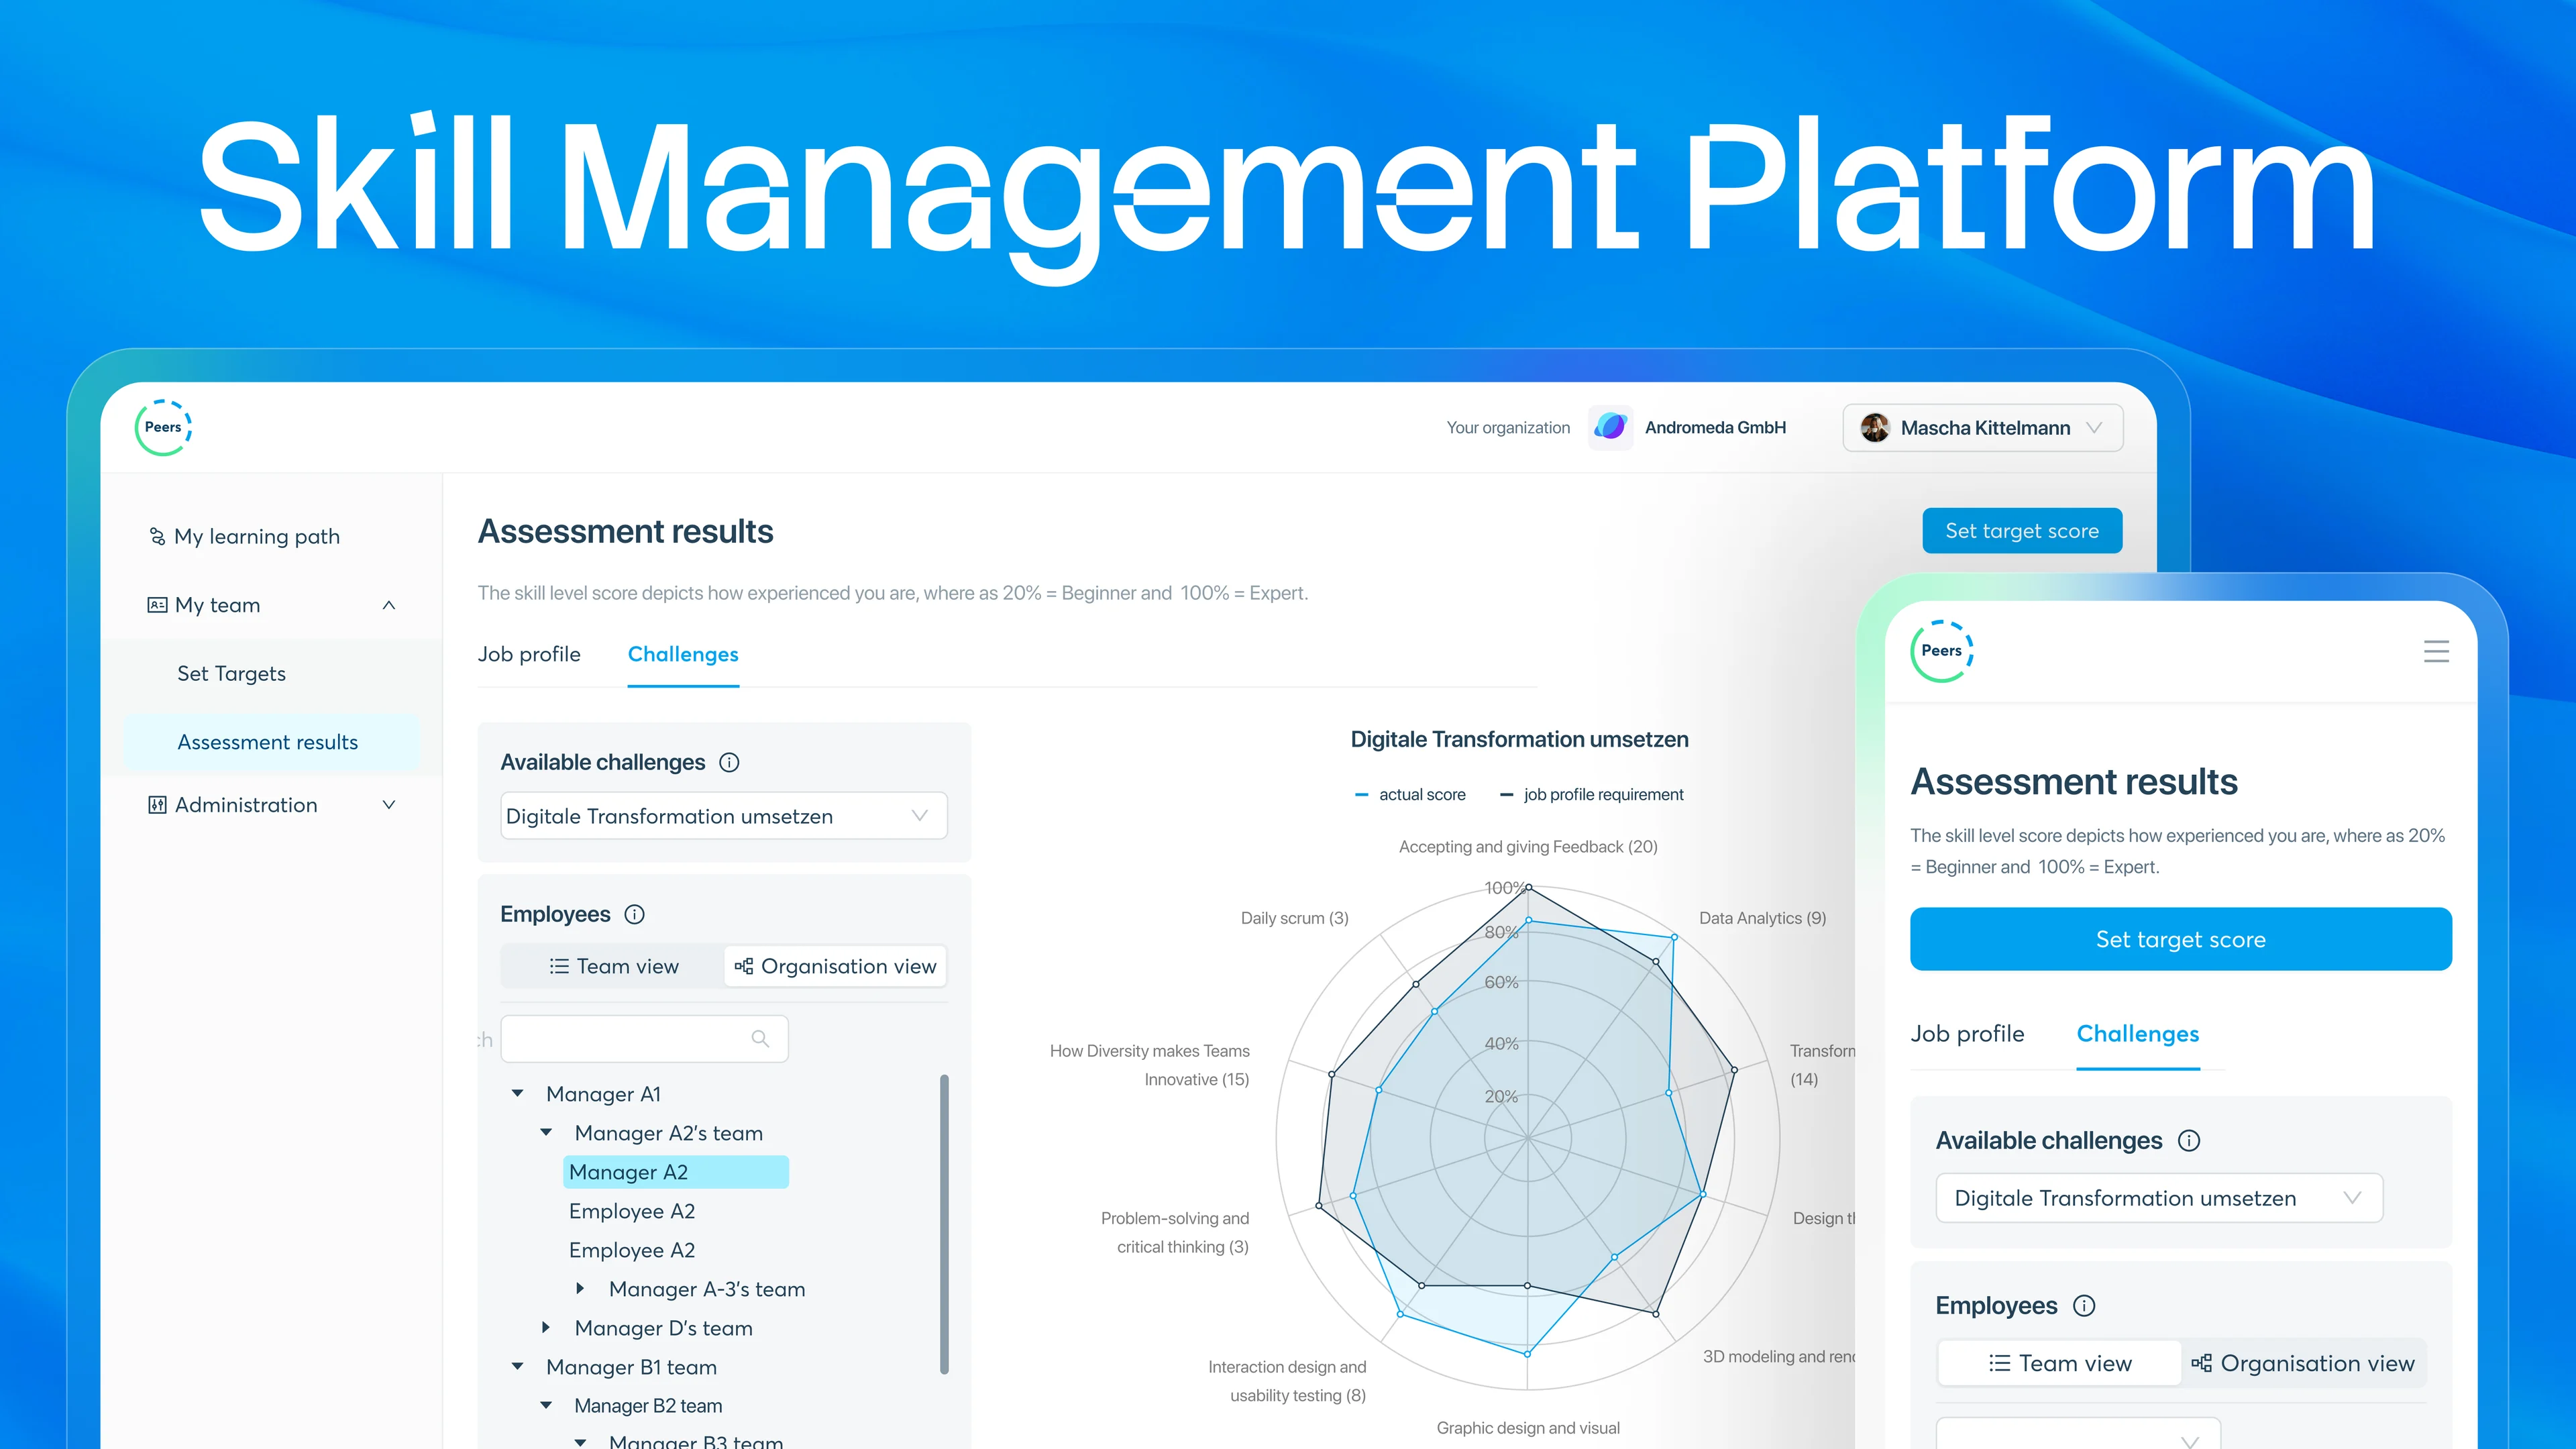The width and height of the screenshot is (2576, 1449).
Task: Click the My team card icon
Action: pyautogui.click(x=157, y=605)
